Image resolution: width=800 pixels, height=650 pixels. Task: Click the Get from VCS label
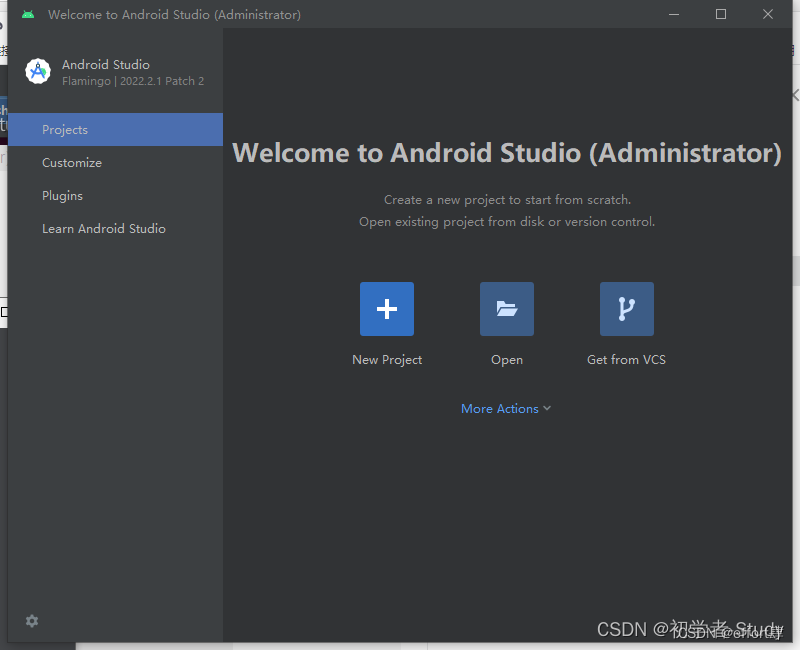[627, 360]
